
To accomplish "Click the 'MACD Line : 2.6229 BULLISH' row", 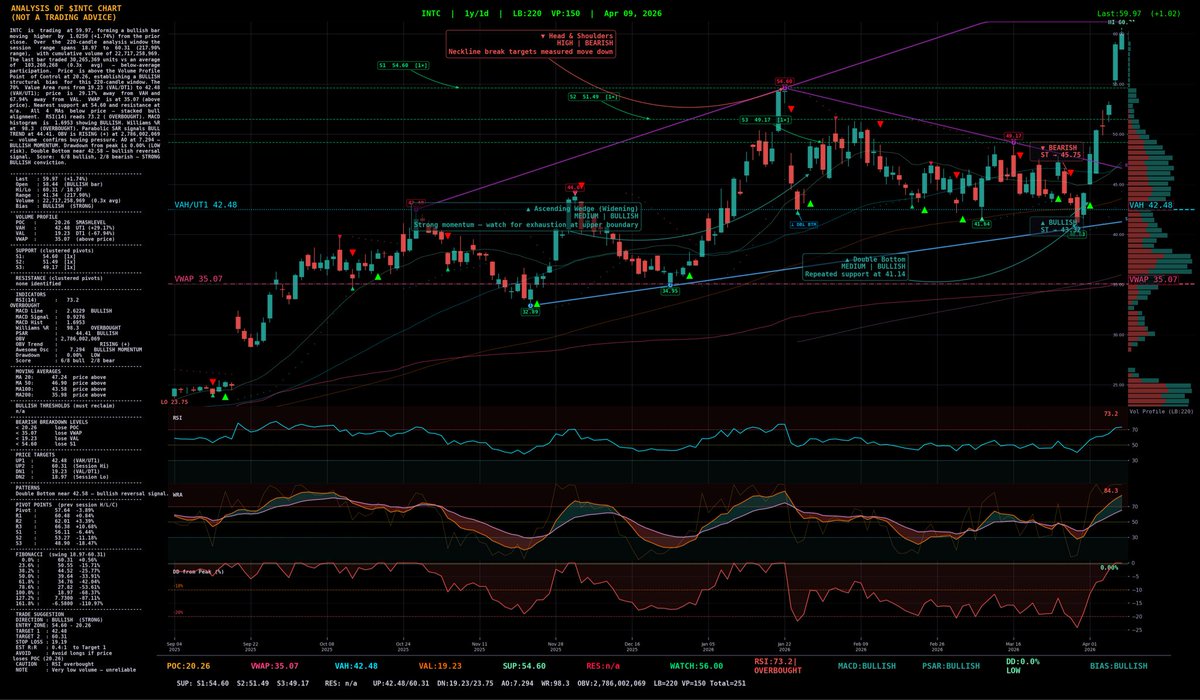I will point(63,311).
